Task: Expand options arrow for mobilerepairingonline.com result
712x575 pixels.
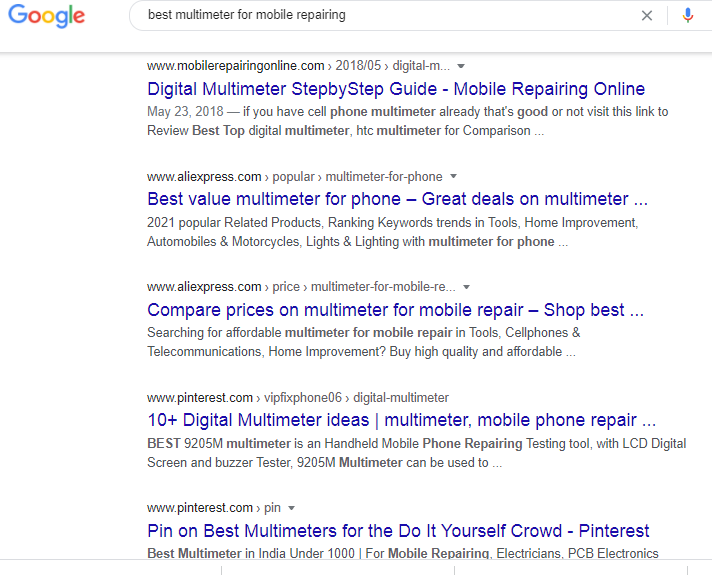Action: click(x=461, y=66)
